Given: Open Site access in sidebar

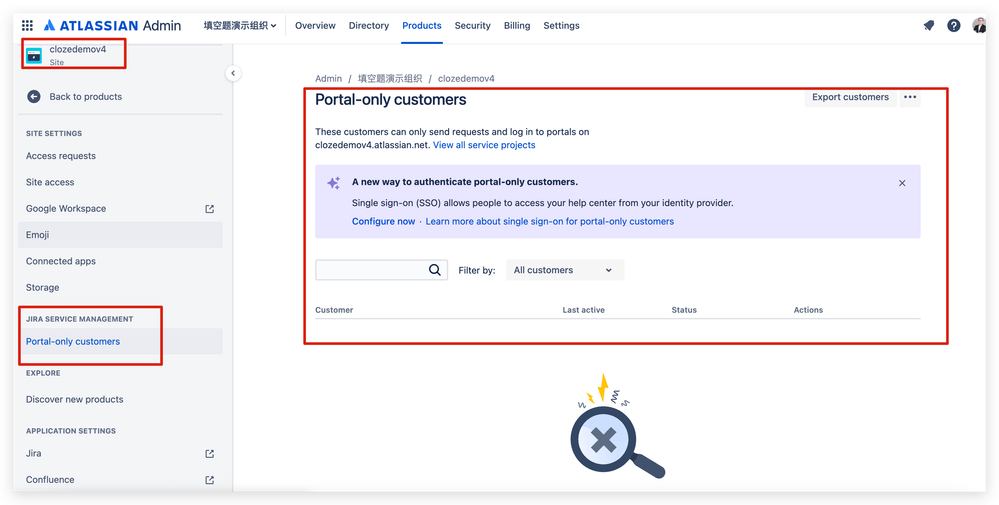Looking at the screenshot, I should point(120,182).
